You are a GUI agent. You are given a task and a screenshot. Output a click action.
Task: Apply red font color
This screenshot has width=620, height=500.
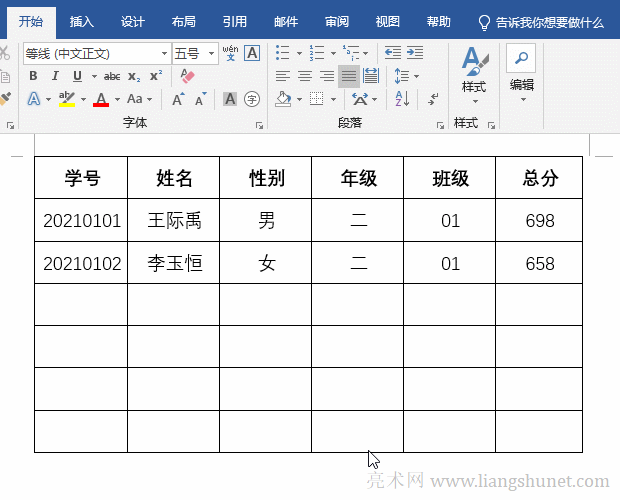click(101, 99)
